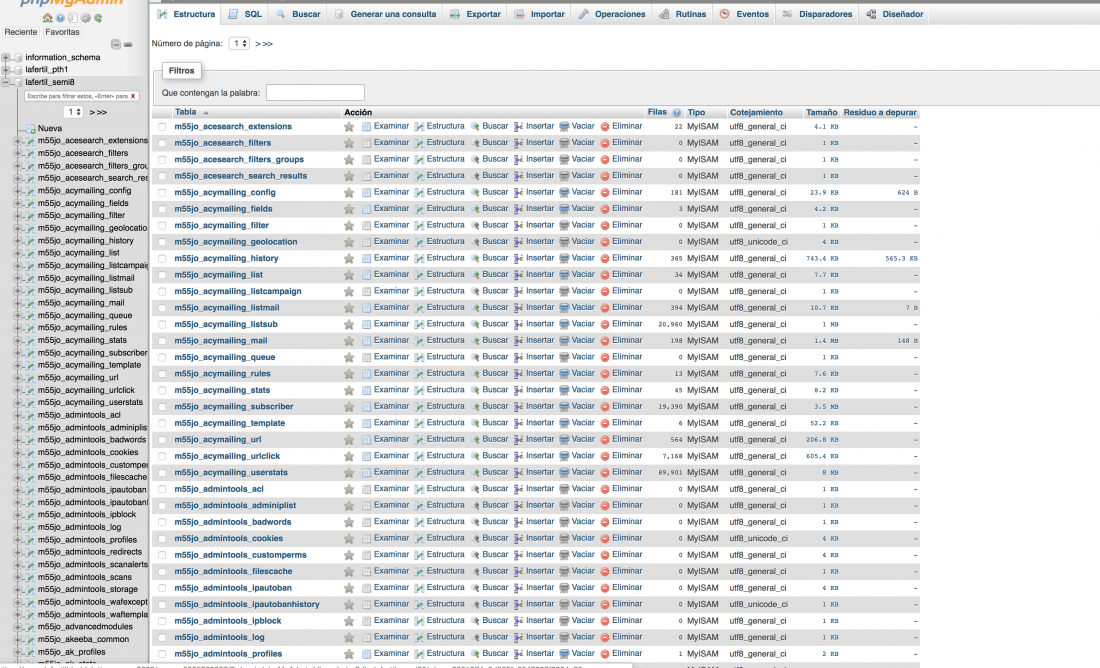Toggle link with main panel icon

128,44
